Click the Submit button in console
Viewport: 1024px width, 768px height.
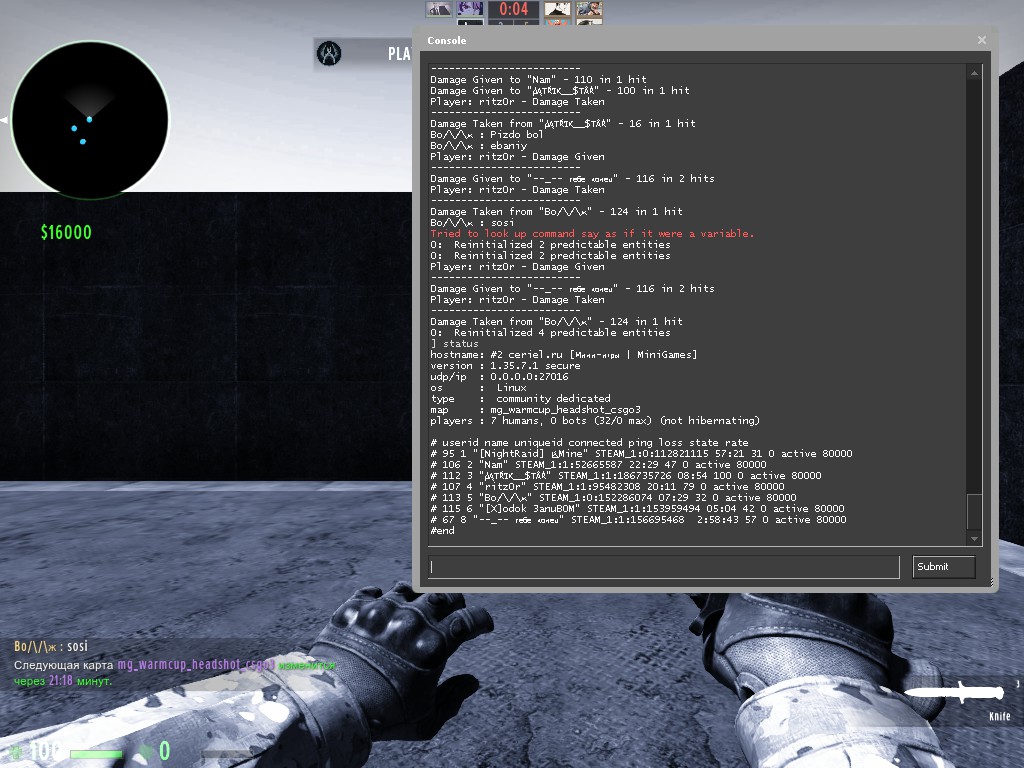coord(943,567)
